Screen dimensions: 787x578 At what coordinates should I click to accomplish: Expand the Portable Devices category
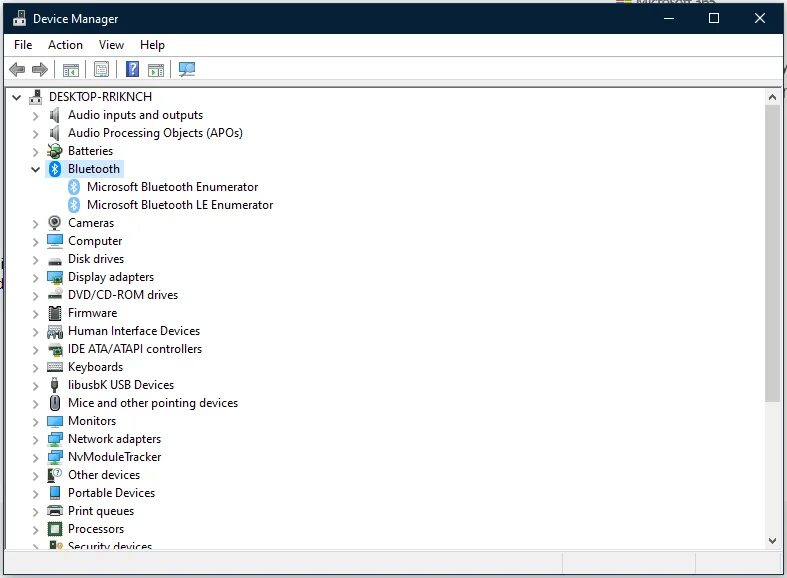click(35, 494)
